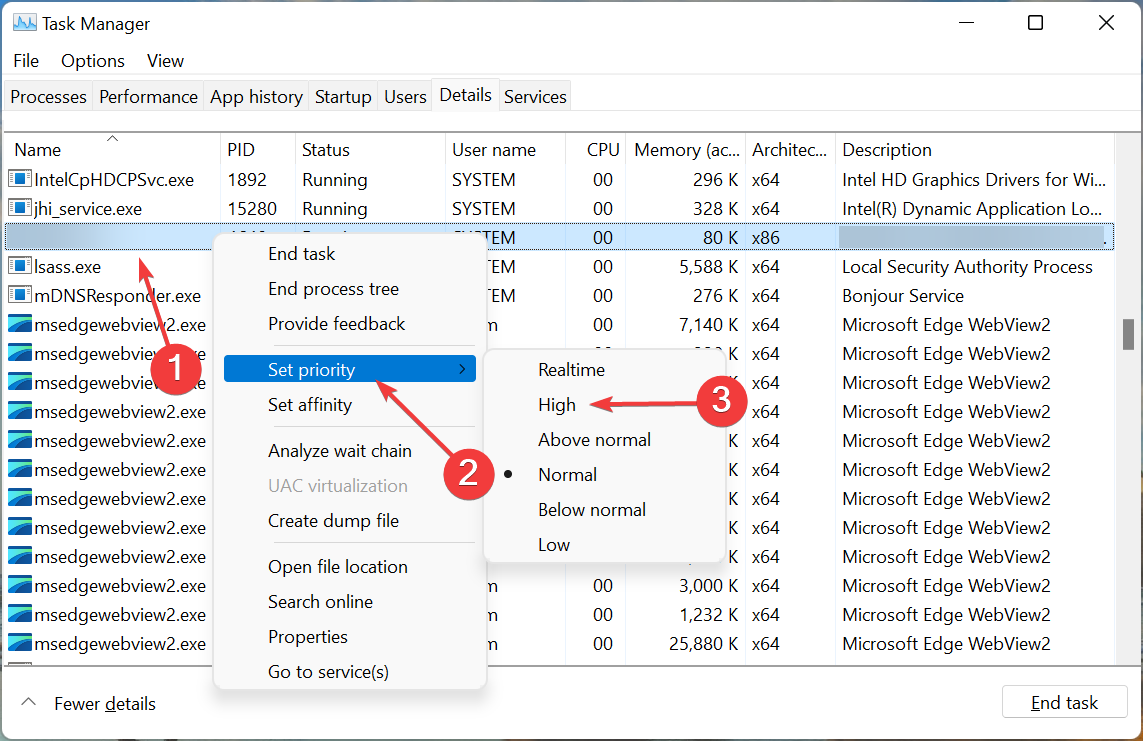The width and height of the screenshot is (1143, 741).
Task: Sort by the Status column header
Action: [370, 149]
